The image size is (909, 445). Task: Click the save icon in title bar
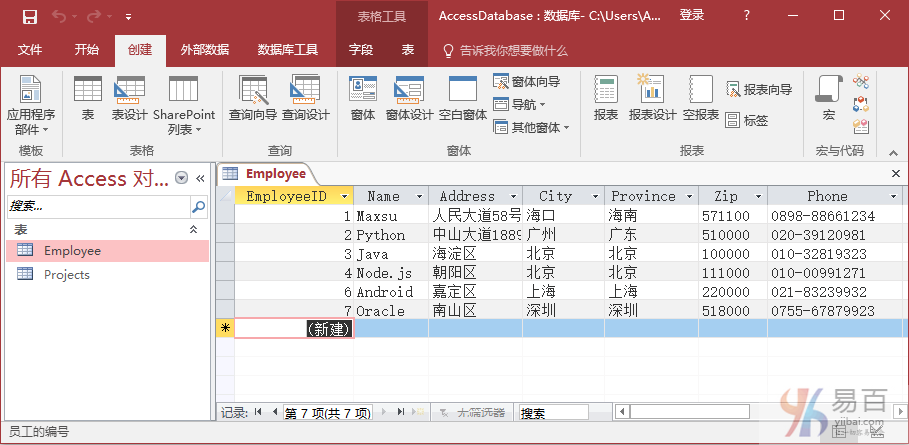(x=30, y=16)
